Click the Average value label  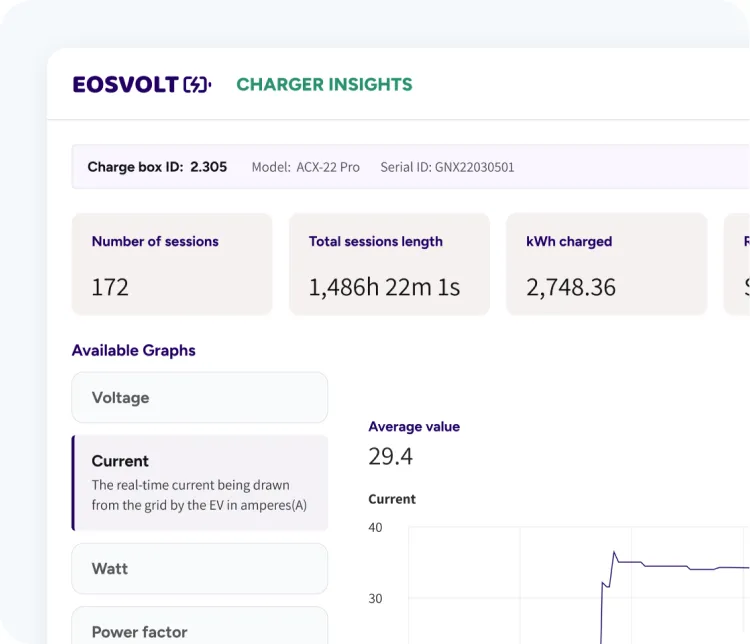pyautogui.click(x=414, y=426)
